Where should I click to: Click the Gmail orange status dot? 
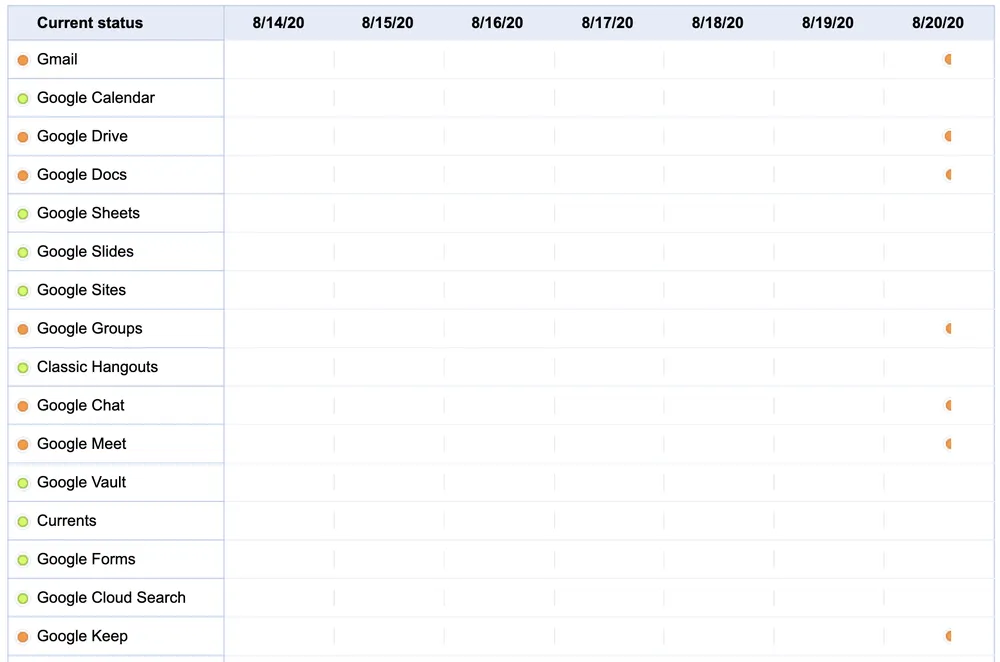click(x=23, y=60)
